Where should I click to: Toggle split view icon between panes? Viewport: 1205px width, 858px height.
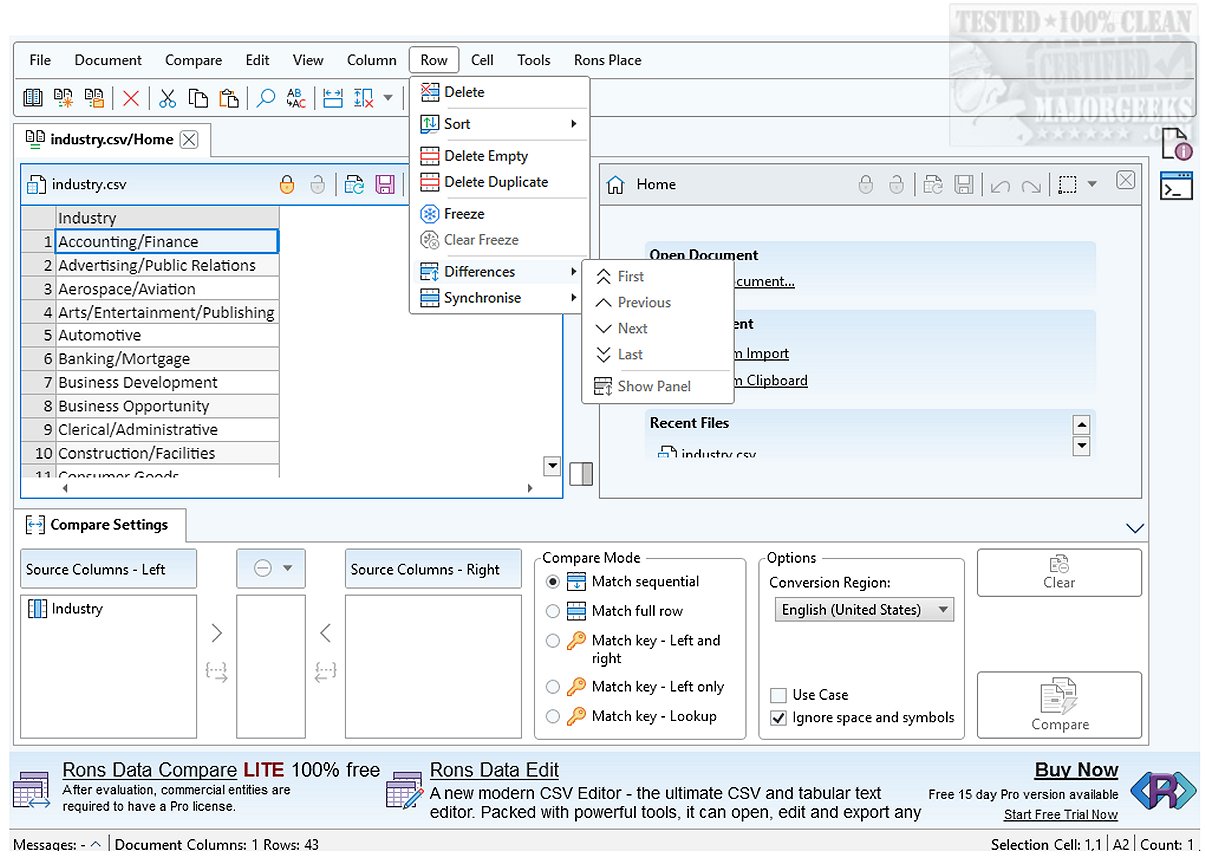[x=581, y=473]
